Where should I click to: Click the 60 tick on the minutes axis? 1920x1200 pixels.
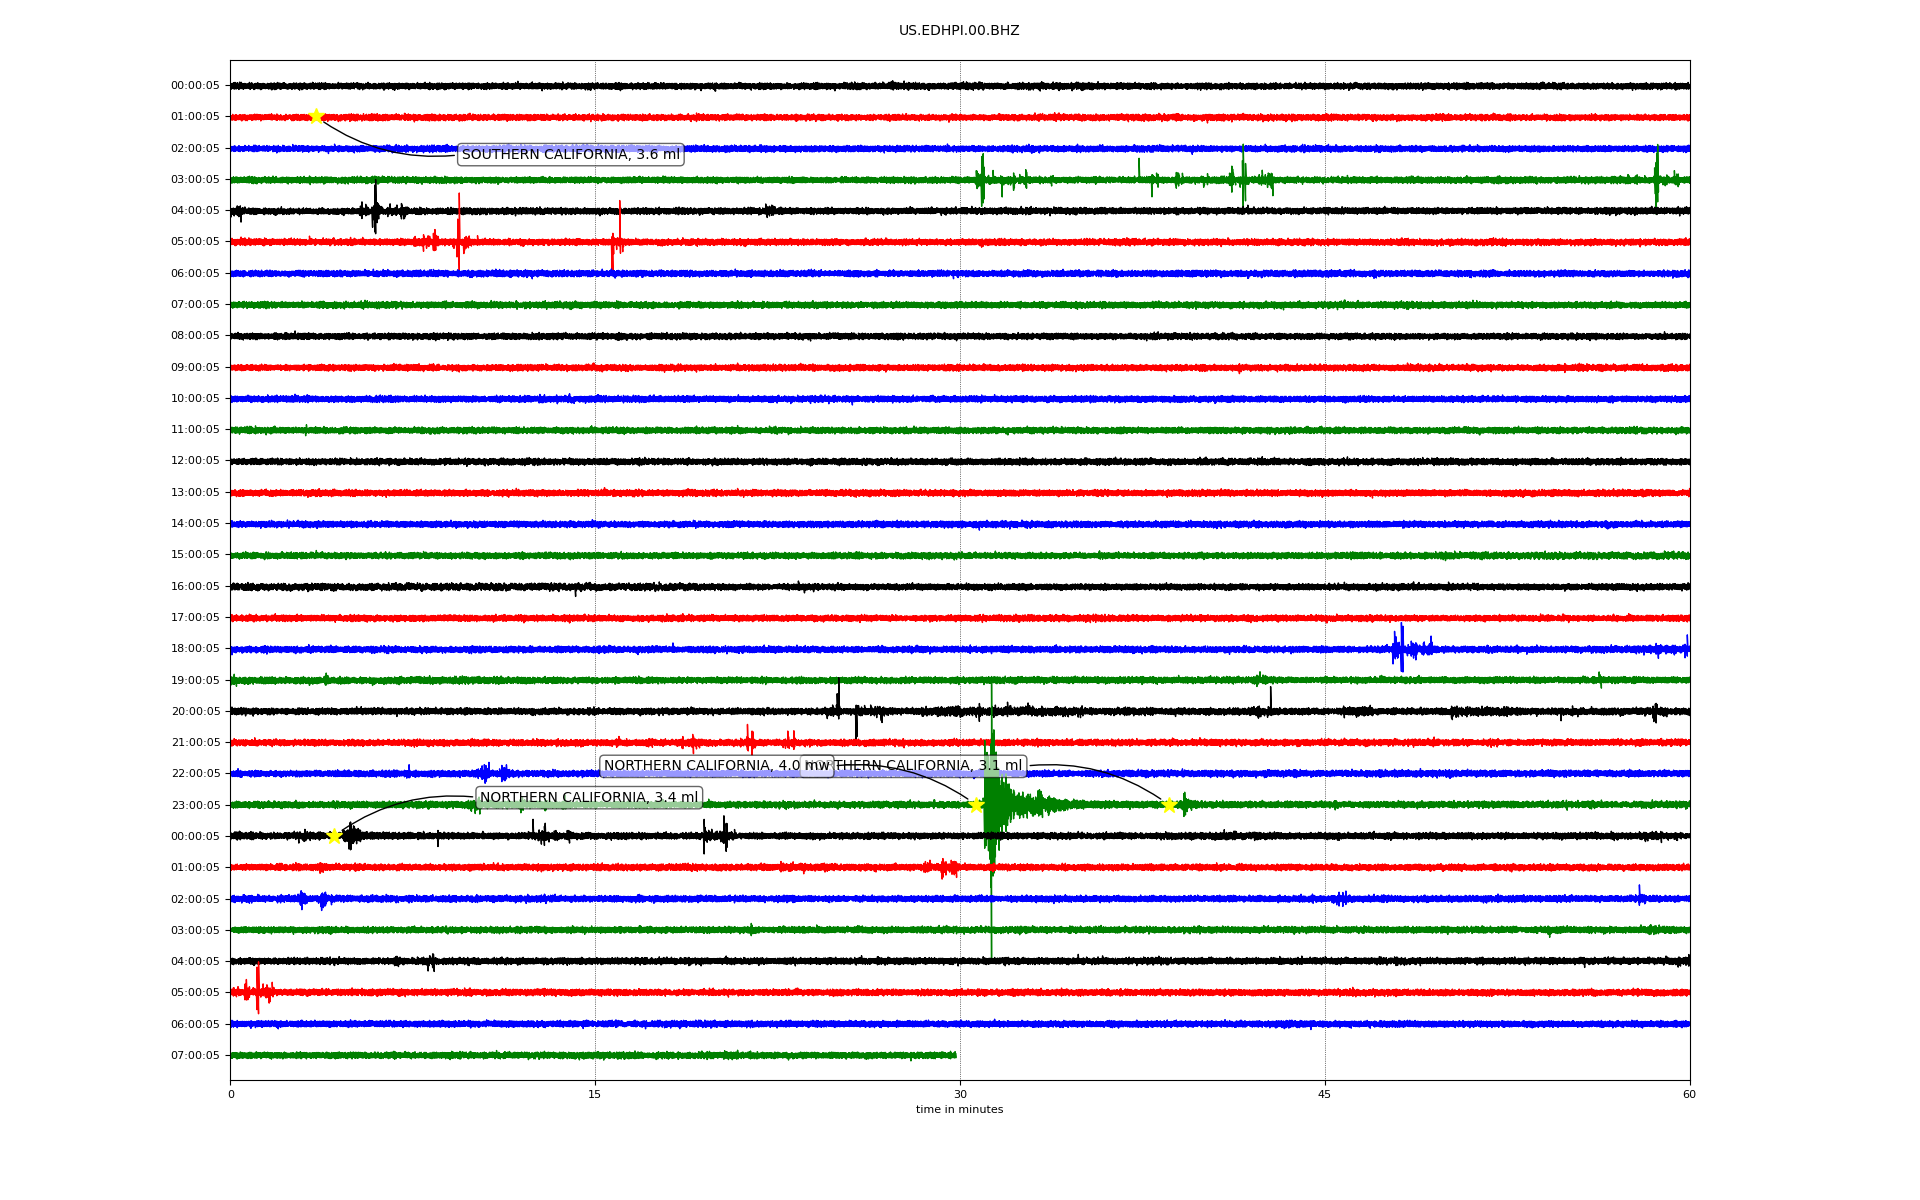point(1689,1094)
